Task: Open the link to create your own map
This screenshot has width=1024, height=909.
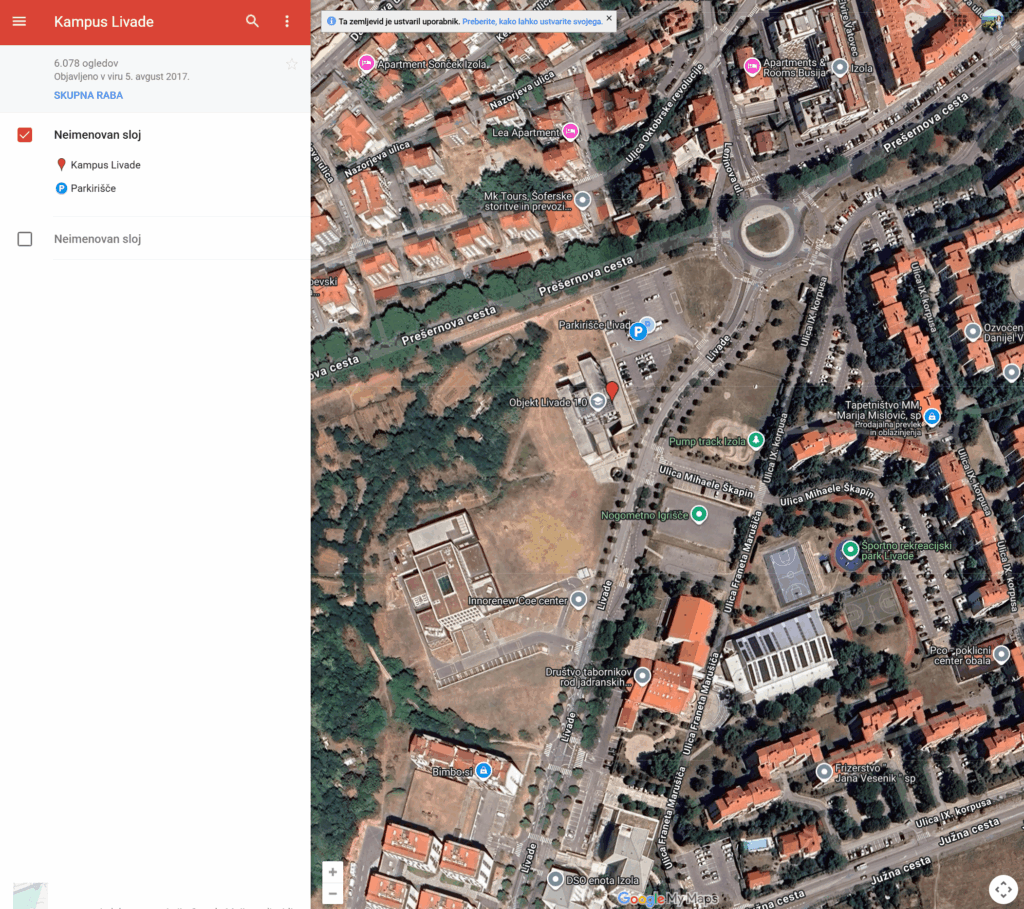Action: pos(532,20)
